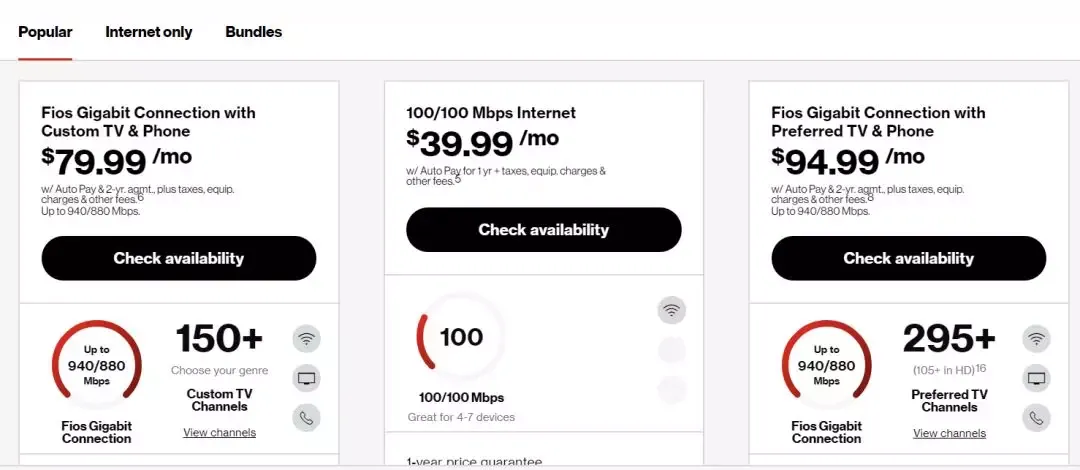The width and height of the screenshot is (1080, 470).
Task: Click the 295+ Preferred TV channels count
Action: point(950,340)
